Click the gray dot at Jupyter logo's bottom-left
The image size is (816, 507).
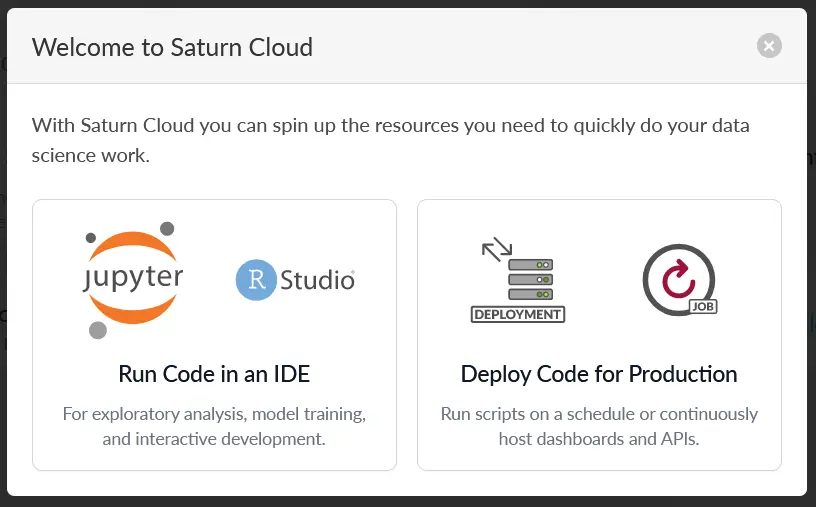coord(97,330)
